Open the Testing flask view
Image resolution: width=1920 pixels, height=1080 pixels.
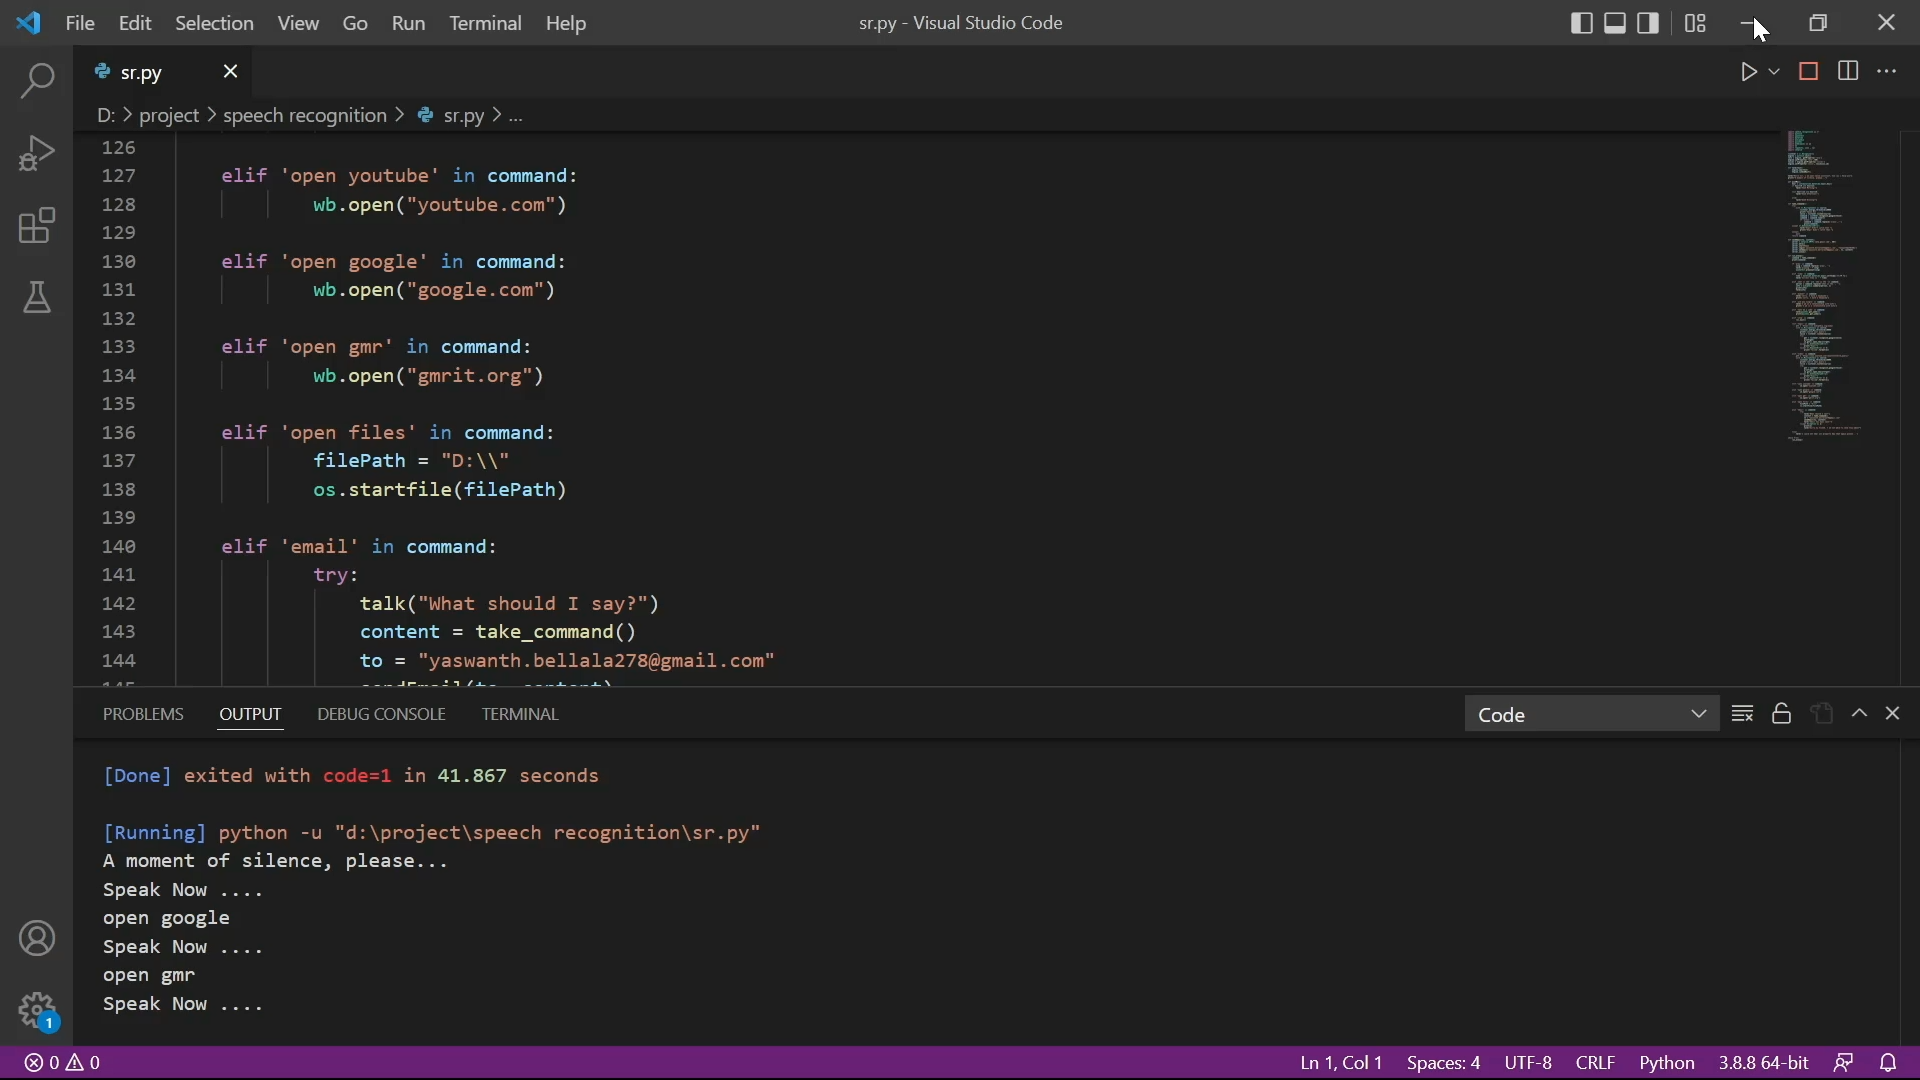pyautogui.click(x=37, y=298)
